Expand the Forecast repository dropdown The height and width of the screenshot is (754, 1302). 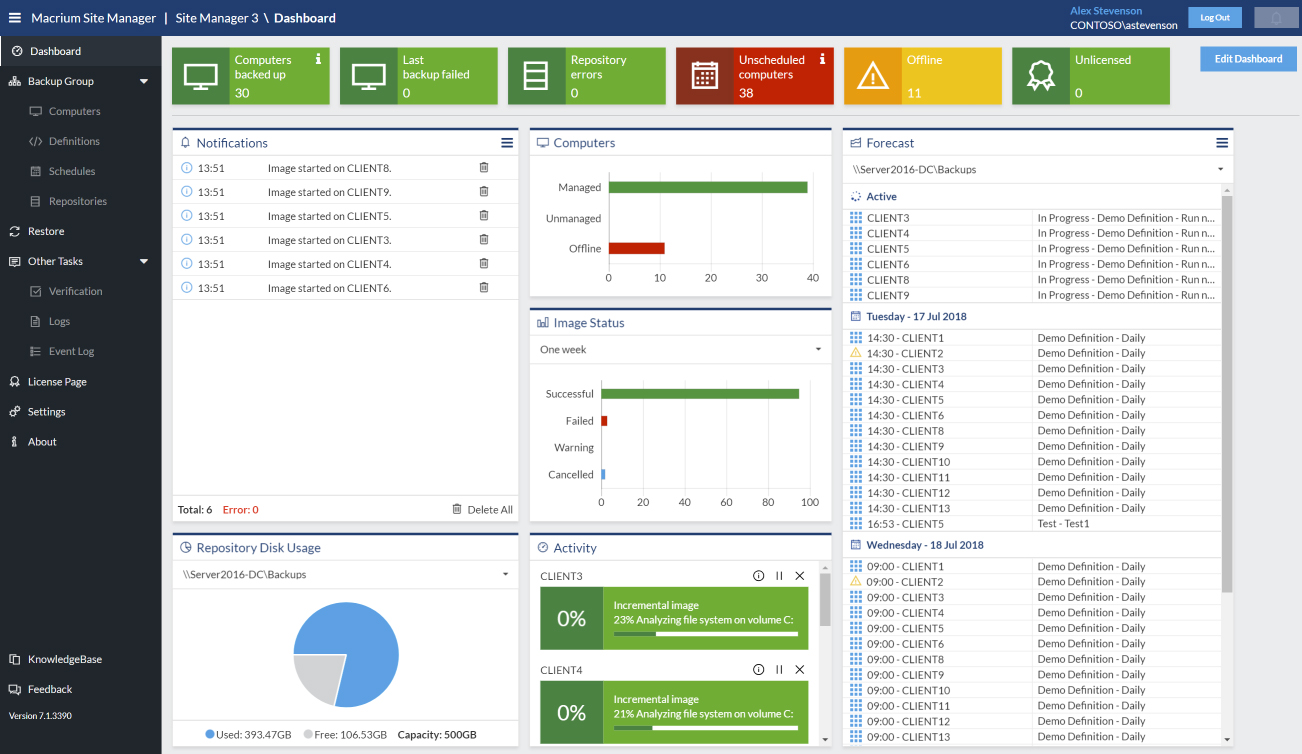pos(1220,170)
